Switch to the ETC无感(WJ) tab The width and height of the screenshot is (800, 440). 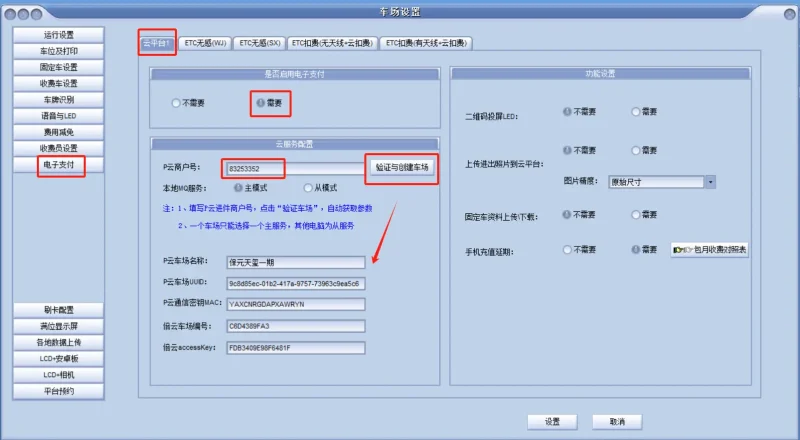[x=206, y=43]
